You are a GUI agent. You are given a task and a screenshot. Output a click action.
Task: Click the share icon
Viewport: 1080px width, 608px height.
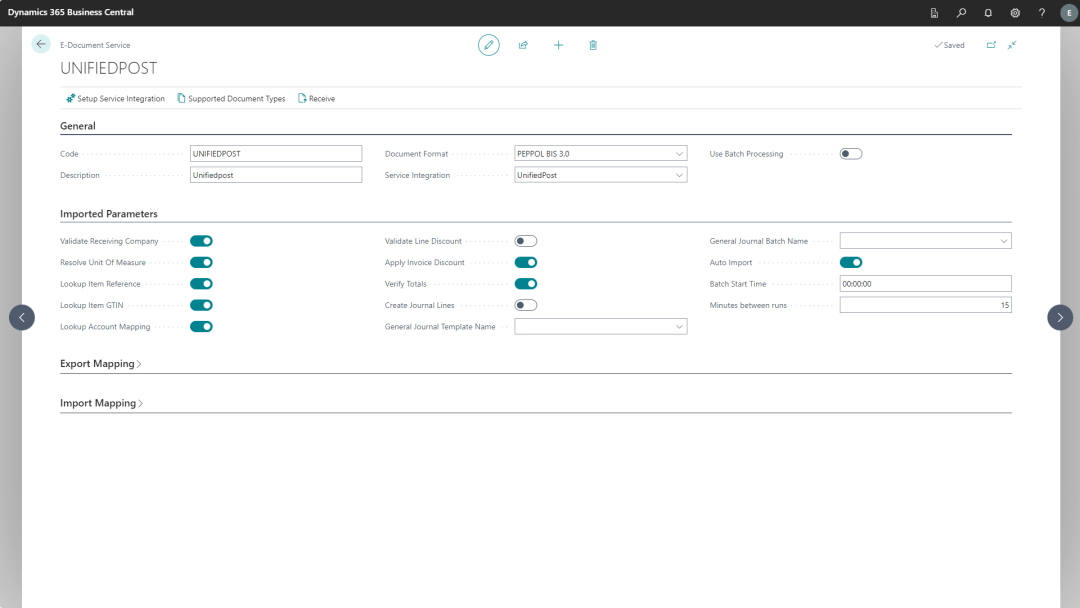point(523,45)
